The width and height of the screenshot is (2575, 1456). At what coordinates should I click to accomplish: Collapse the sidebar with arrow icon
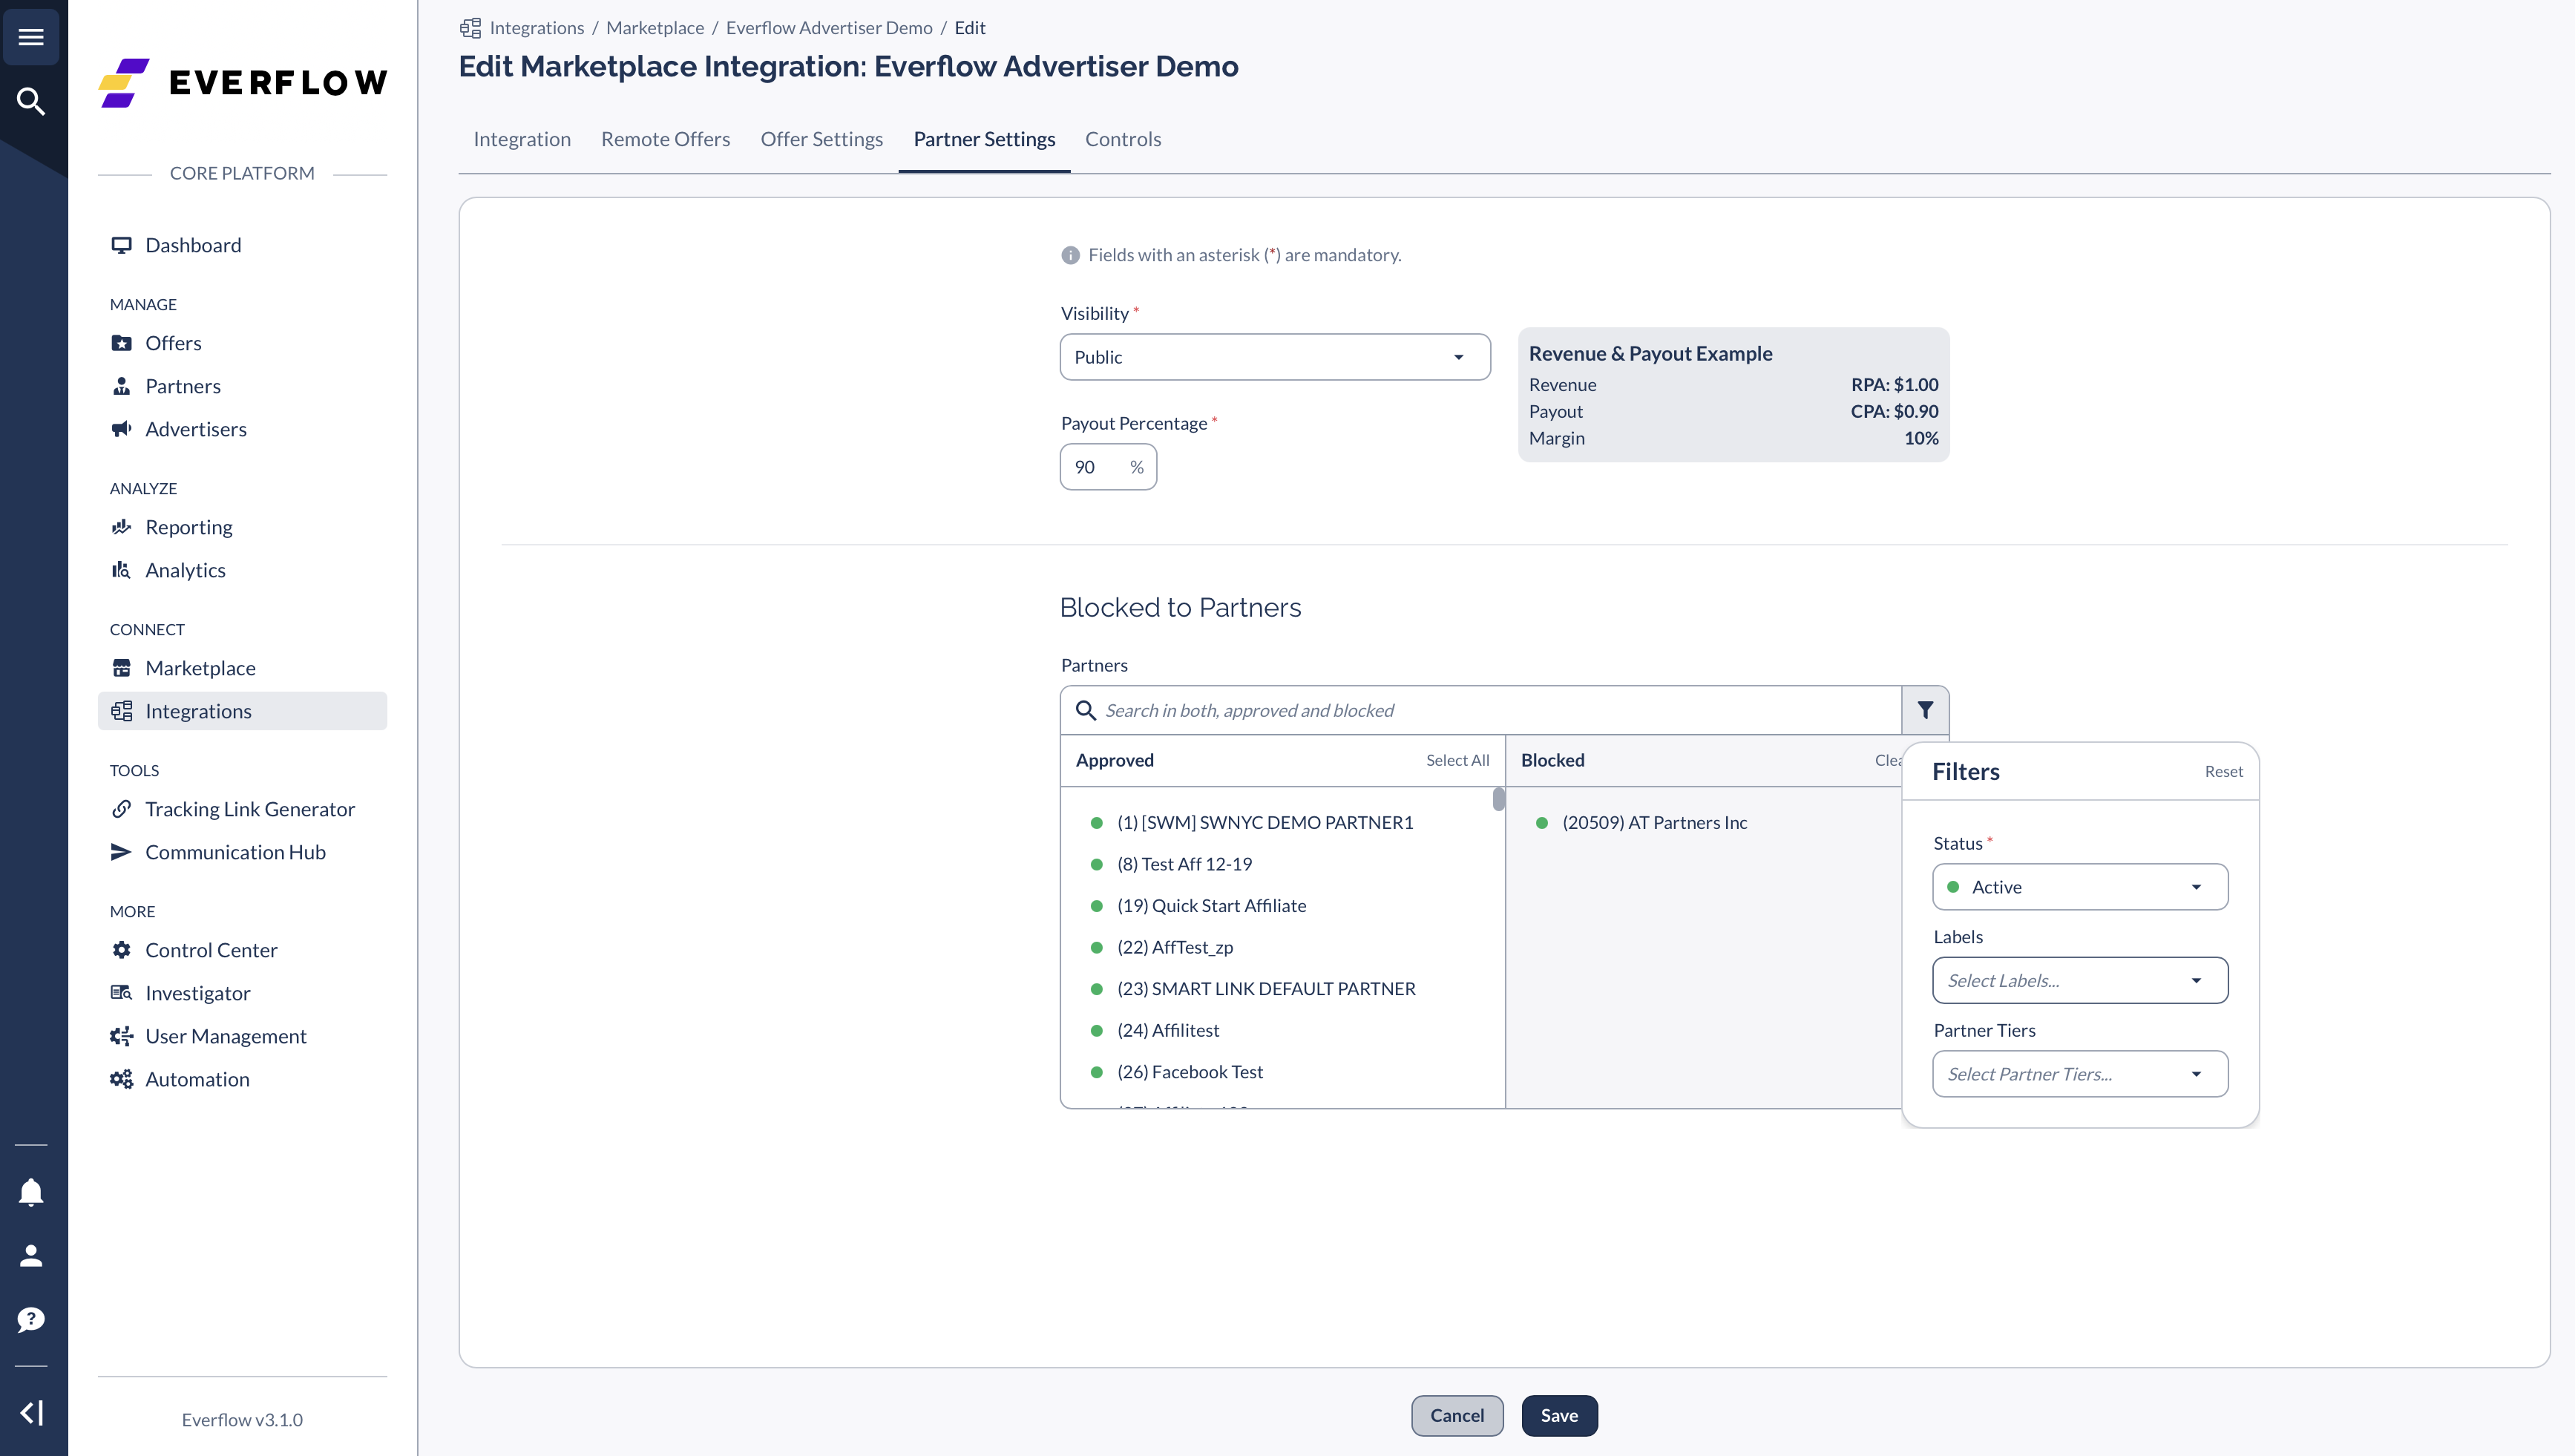[31, 1413]
